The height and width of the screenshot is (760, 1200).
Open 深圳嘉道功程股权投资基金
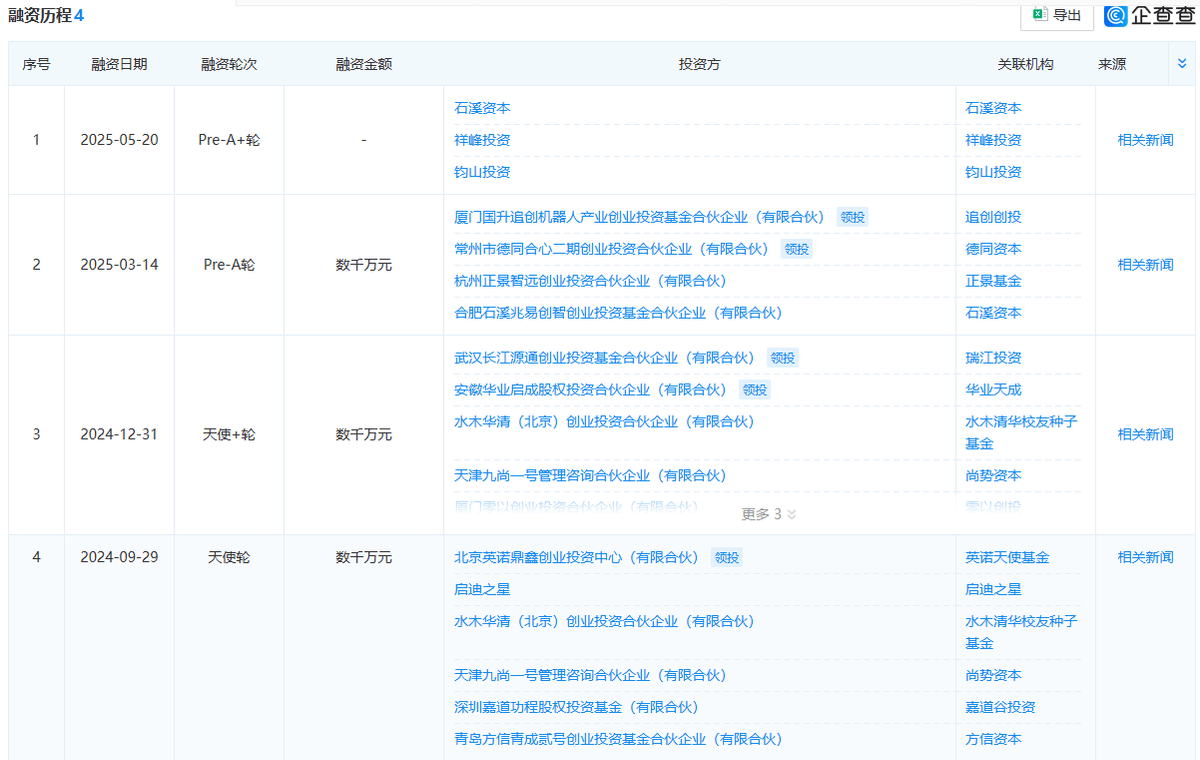point(577,707)
